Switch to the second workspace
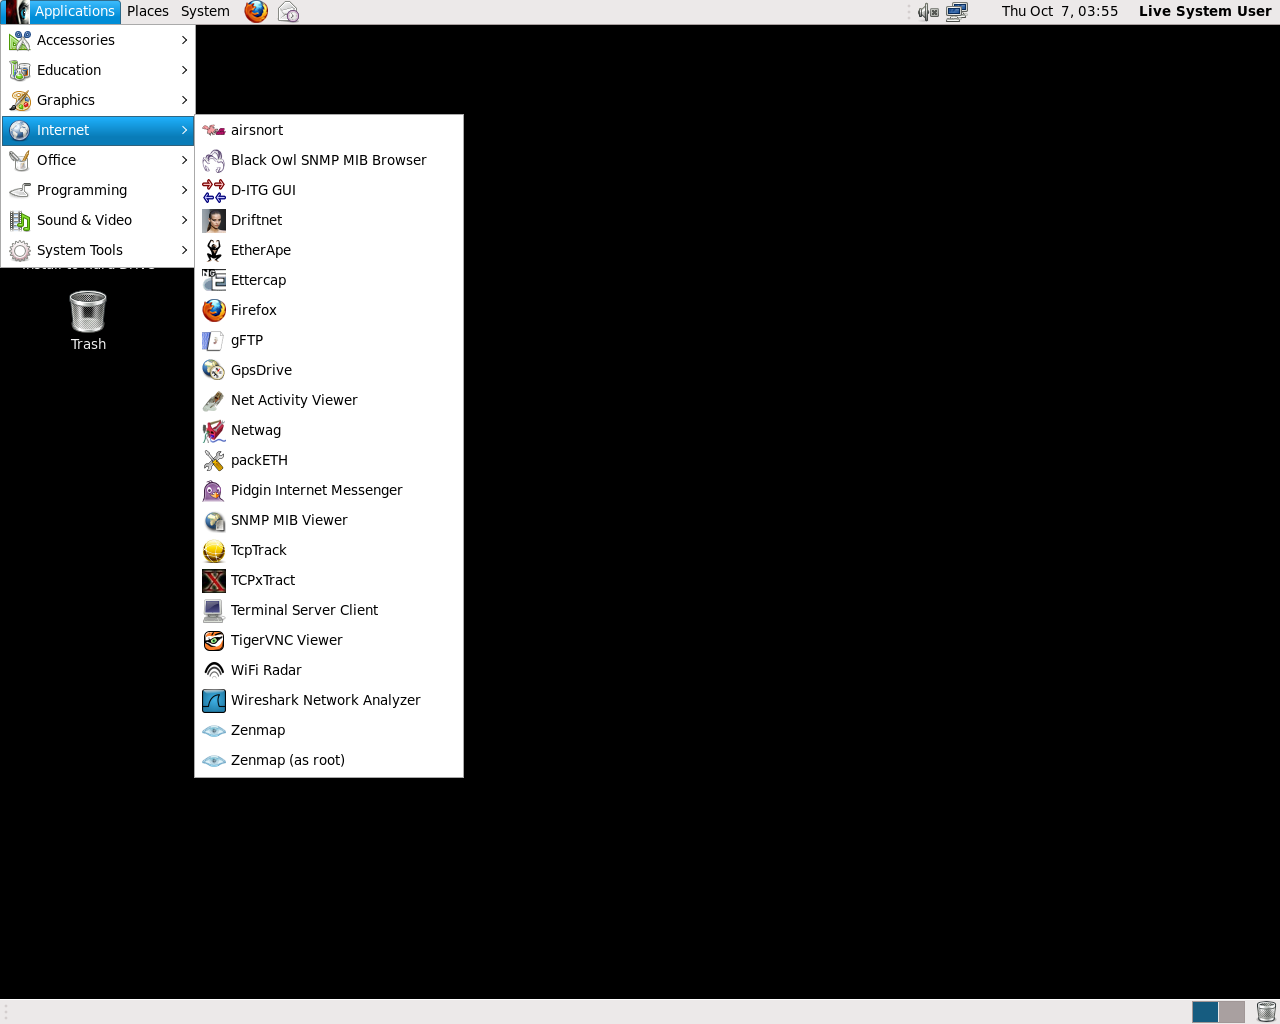The image size is (1280, 1024). (1232, 1012)
